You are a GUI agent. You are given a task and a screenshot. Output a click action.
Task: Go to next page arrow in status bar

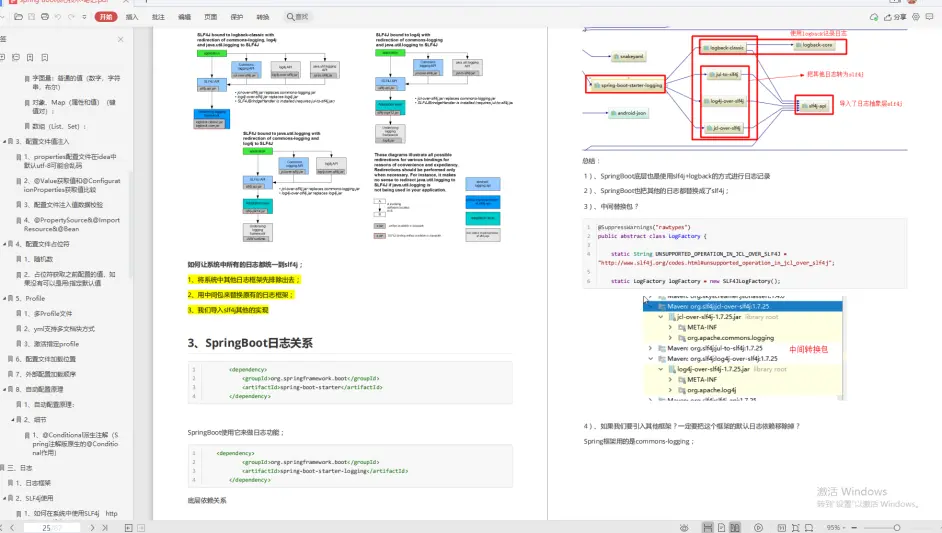click(x=92, y=528)
